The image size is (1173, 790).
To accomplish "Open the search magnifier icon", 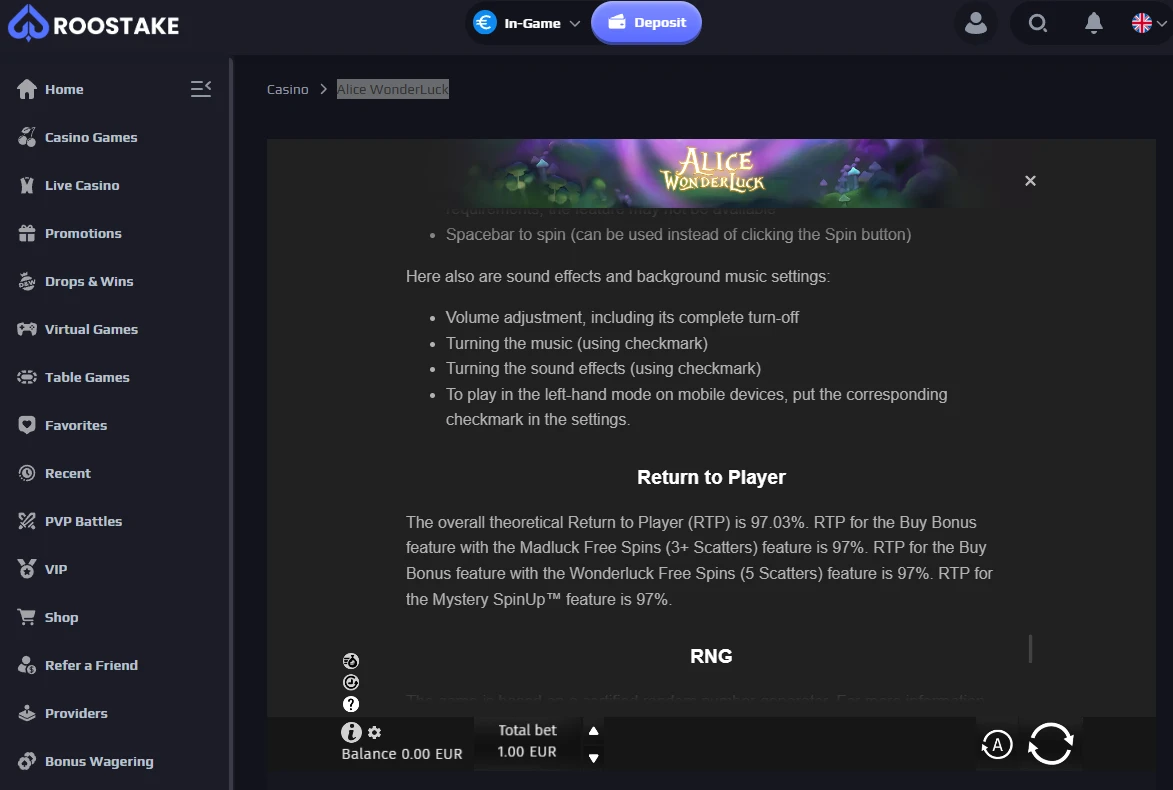I will (x=1037, y=23).
